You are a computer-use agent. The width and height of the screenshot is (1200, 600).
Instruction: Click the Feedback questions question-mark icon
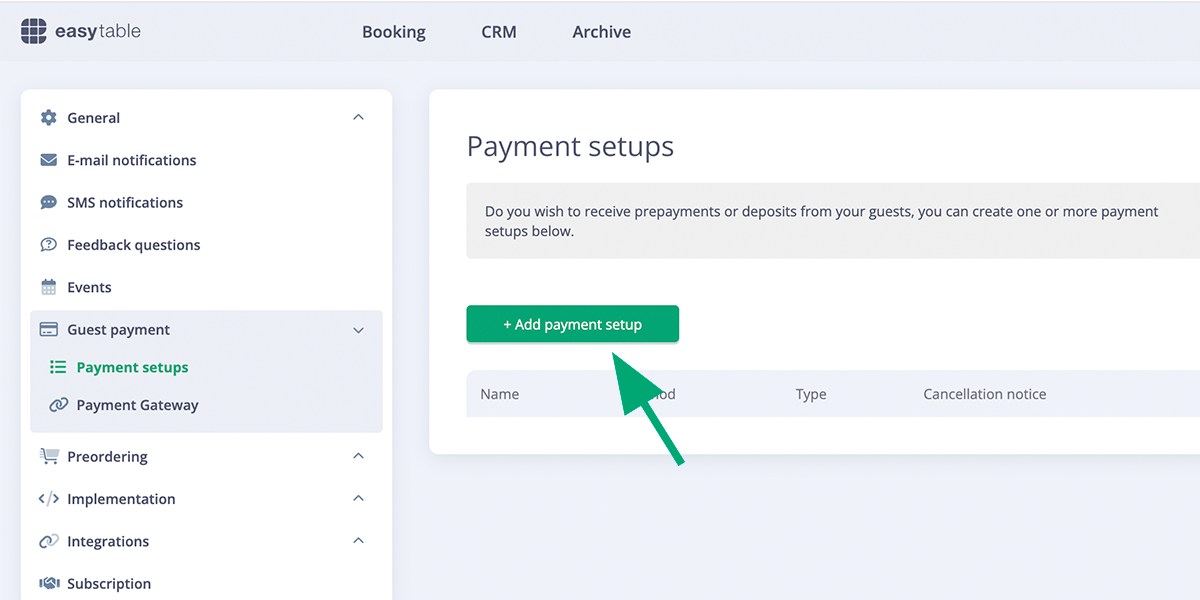[47, 244]
